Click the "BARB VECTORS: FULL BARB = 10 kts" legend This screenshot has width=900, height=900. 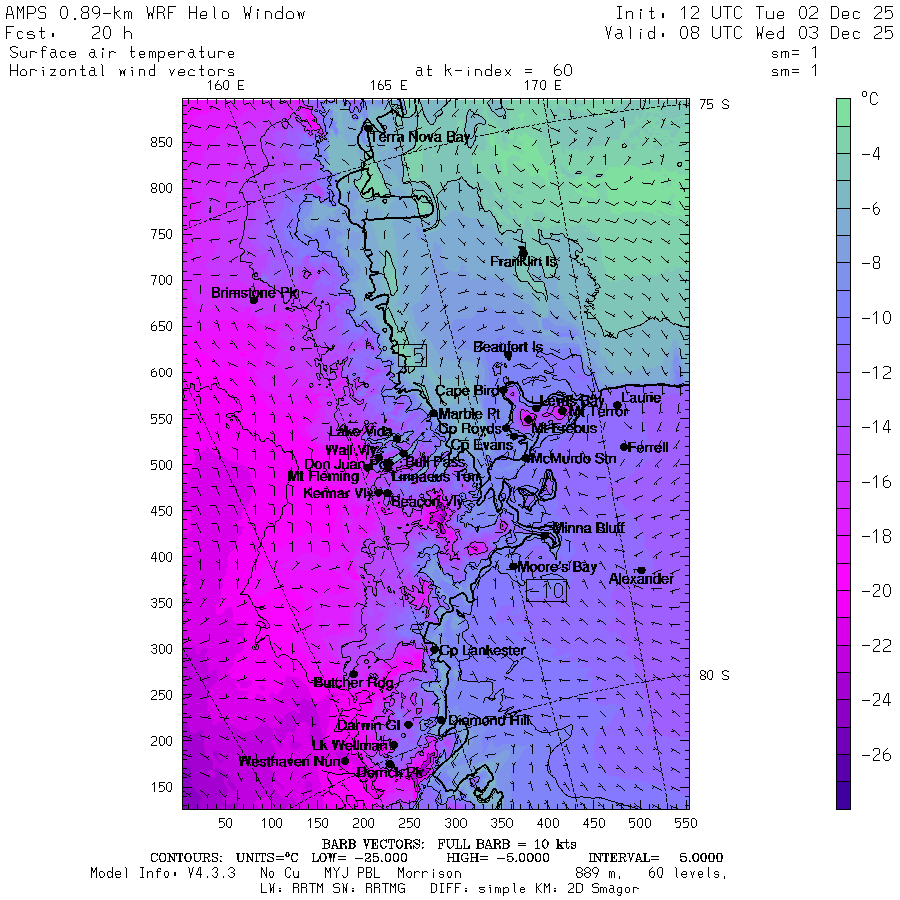coord(449,844)
